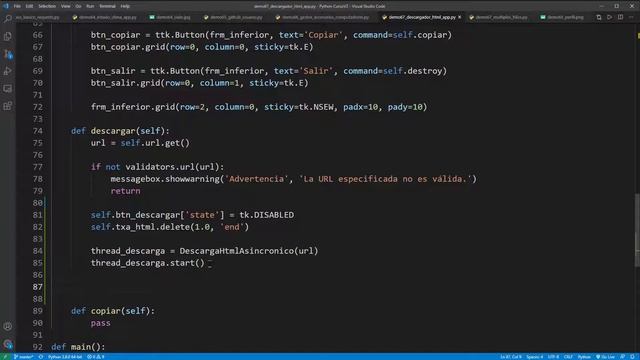
Task: Click line number 89 in the gutter
Action: point(38,311)
